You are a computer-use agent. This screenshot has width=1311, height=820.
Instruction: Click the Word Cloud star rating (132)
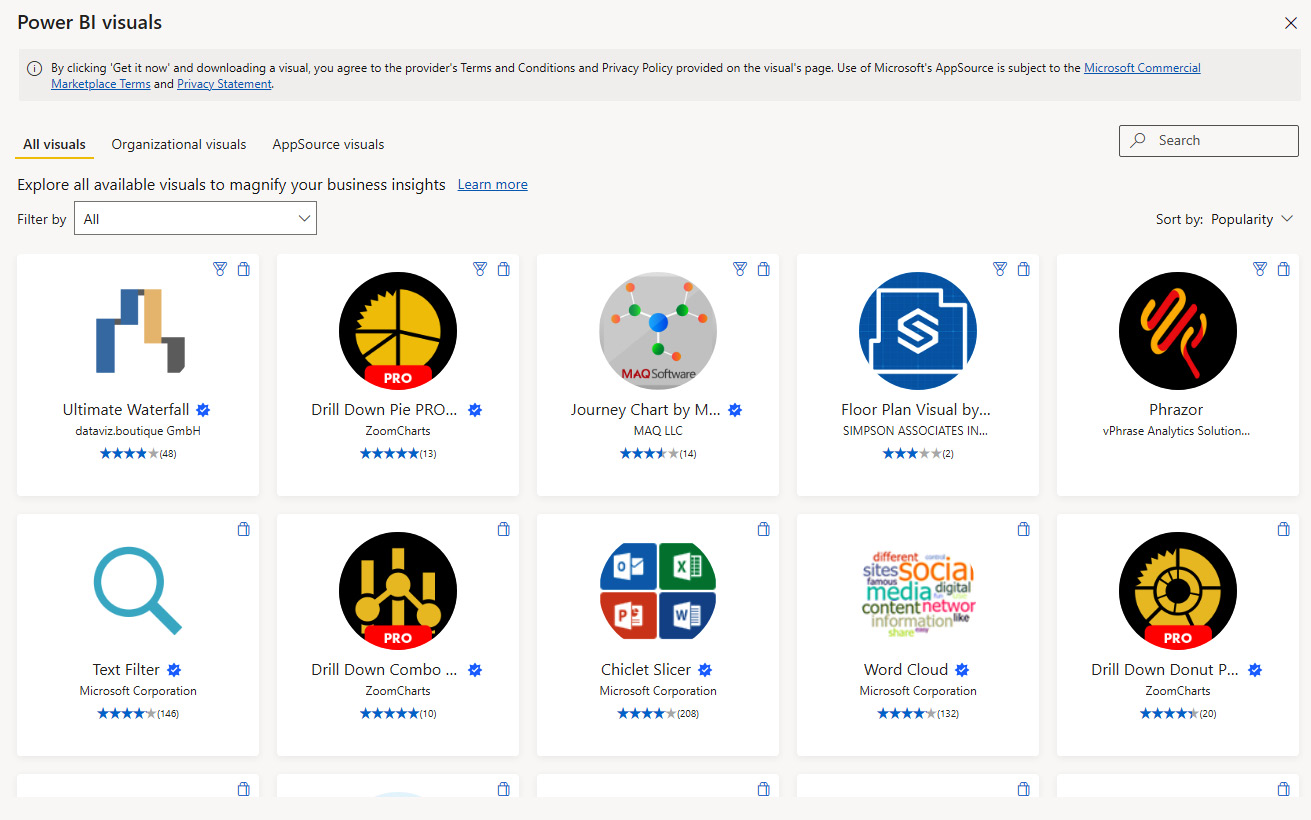tap(918, 714)
